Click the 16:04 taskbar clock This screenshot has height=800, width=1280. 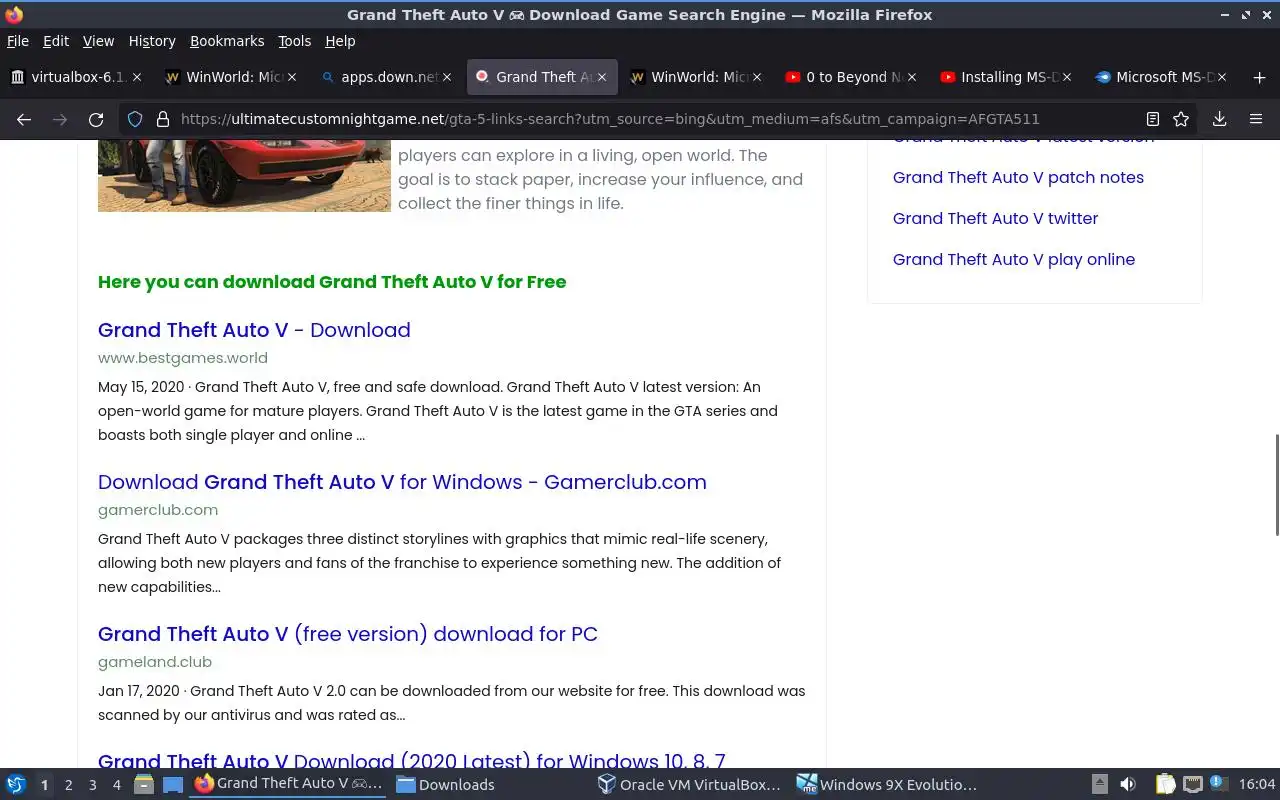point(1257,785)
